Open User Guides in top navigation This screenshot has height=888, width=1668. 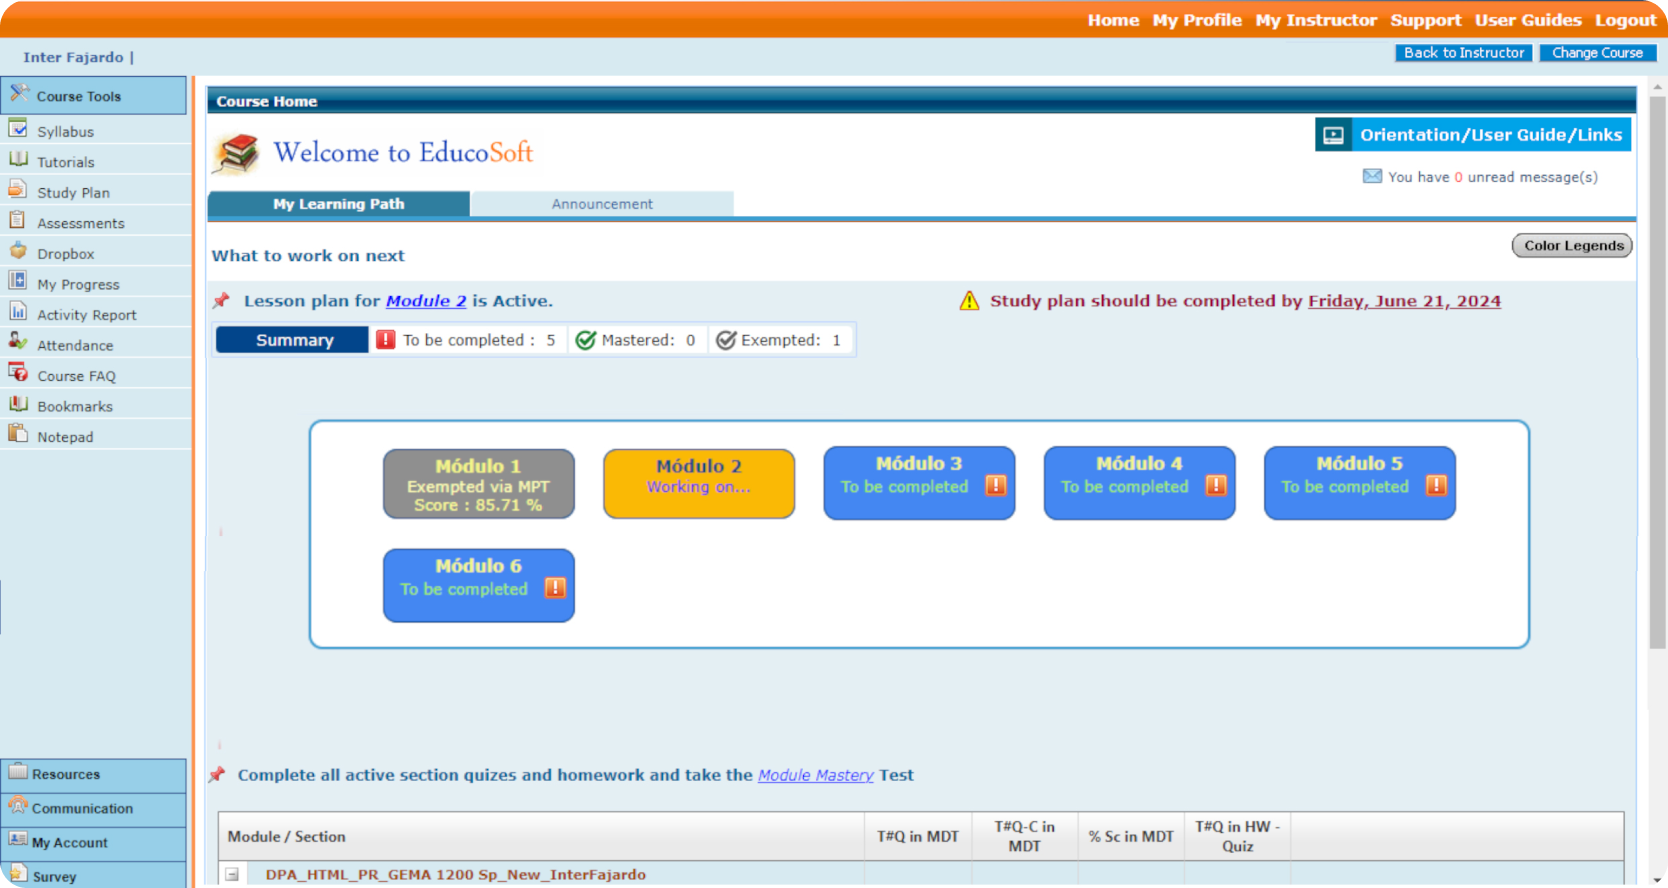(x=1528, y=20)
